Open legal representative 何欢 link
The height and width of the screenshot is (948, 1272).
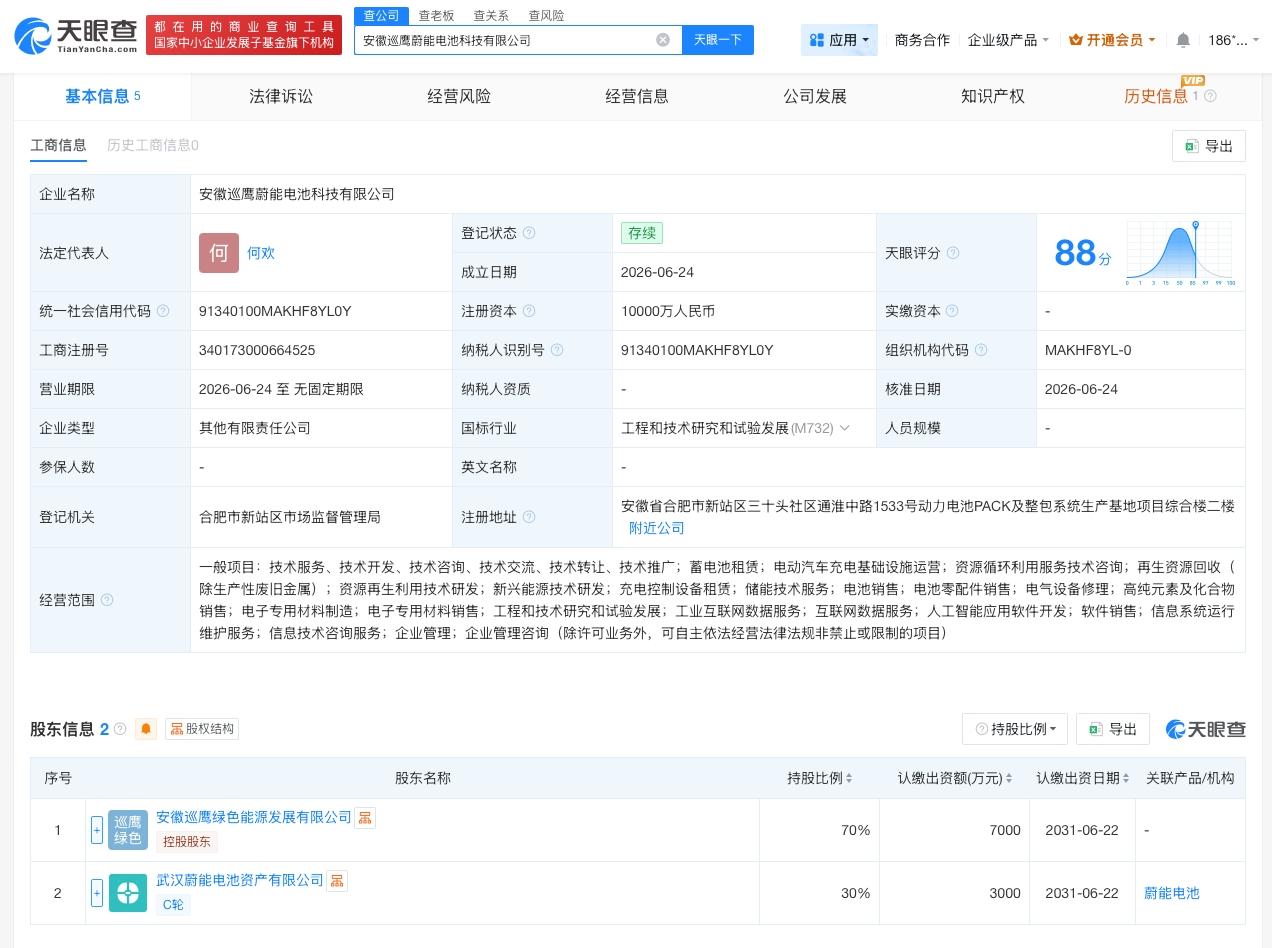point(261,253)
